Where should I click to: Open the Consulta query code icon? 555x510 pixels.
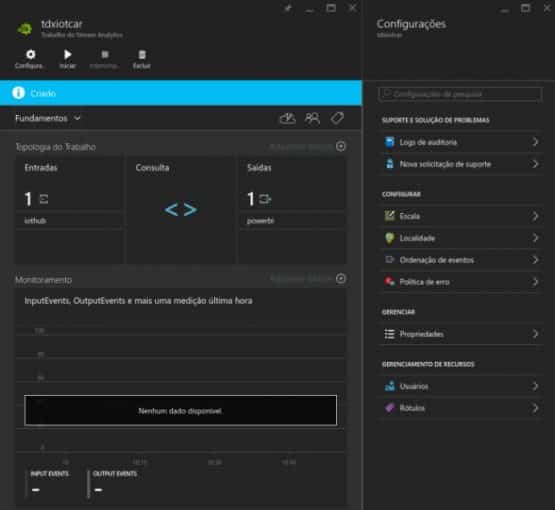pos(181,210)
